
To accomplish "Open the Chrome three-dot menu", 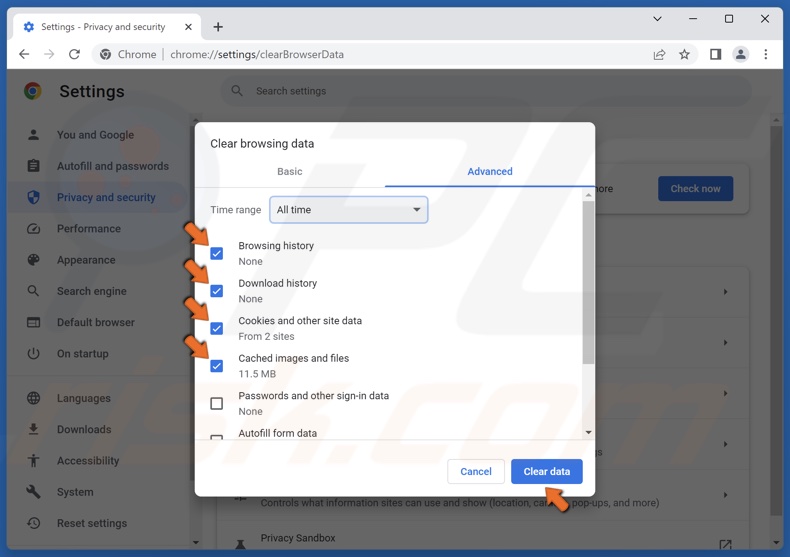I will click(766, 54).
